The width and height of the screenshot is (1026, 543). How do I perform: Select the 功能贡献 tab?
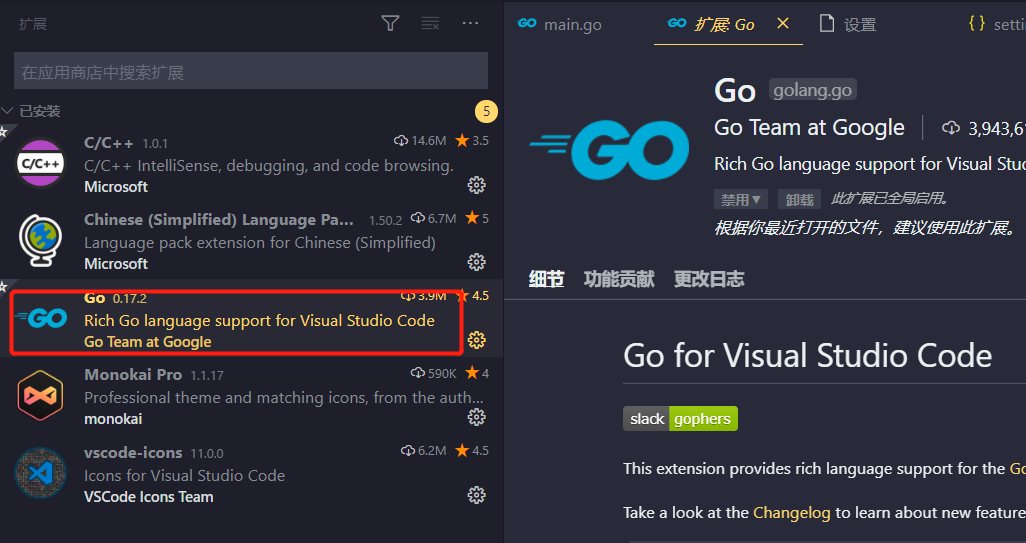point(618,279)
